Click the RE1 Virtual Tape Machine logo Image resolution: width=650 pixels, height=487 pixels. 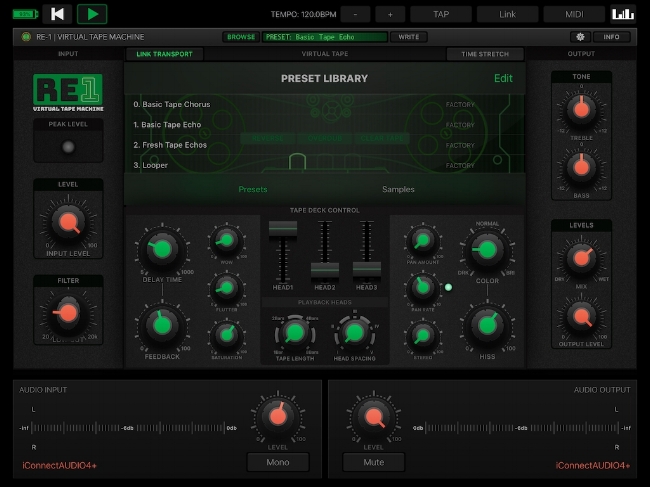coord(68,93)
